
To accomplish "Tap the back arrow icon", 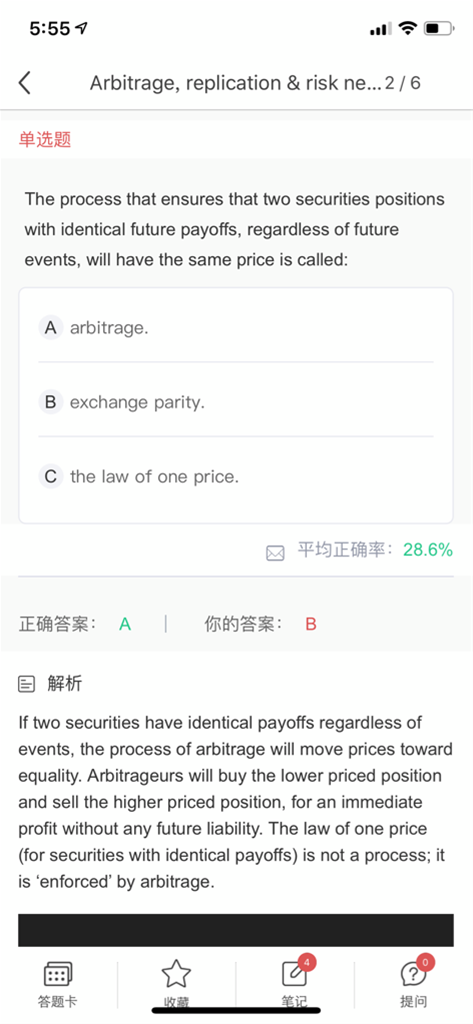I will click(25, 83).
